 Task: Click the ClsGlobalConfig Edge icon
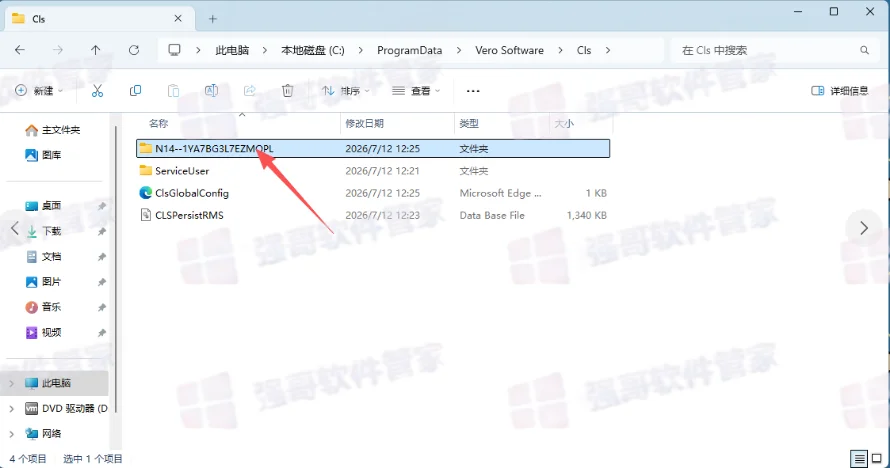click(146, 193)
